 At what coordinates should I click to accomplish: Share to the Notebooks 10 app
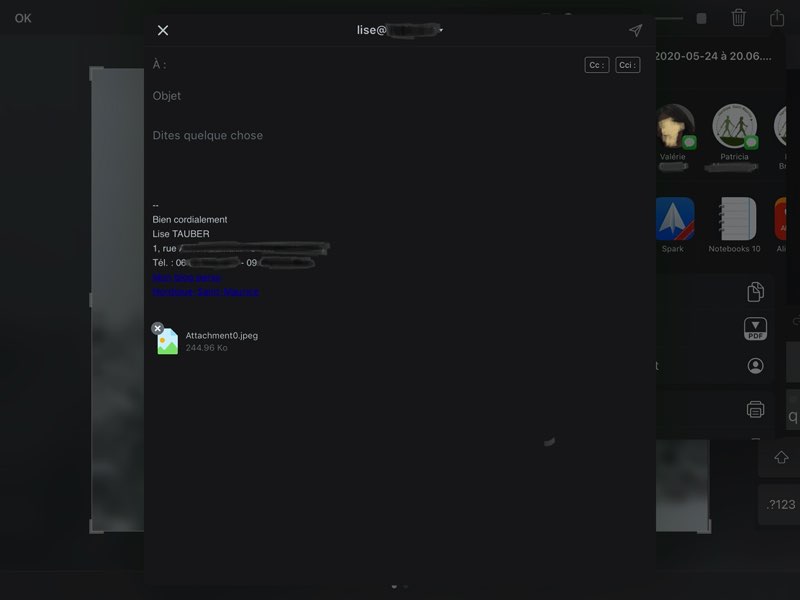(734, 218)
